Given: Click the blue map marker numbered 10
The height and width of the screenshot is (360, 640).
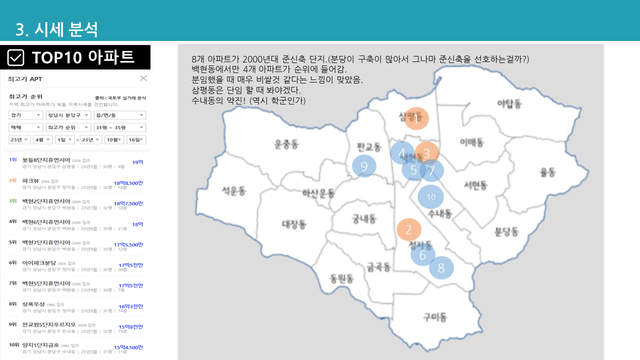Looking at the screenshot, I should pyautogui.click(x=431, y=197).
